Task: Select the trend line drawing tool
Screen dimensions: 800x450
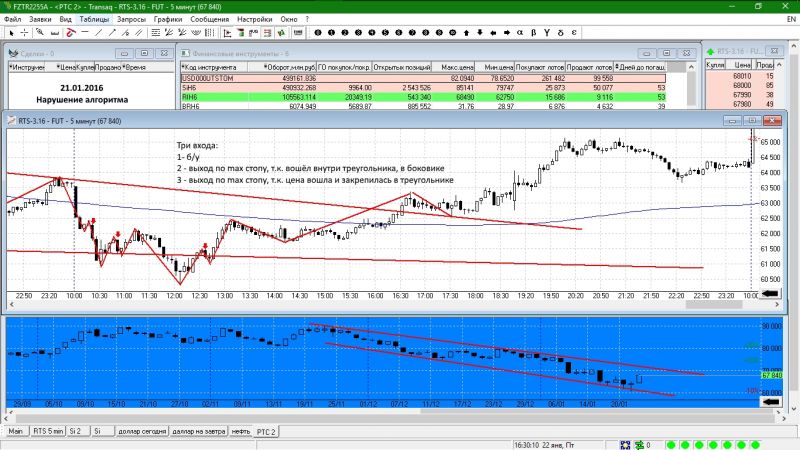Action: coord(98,33)
